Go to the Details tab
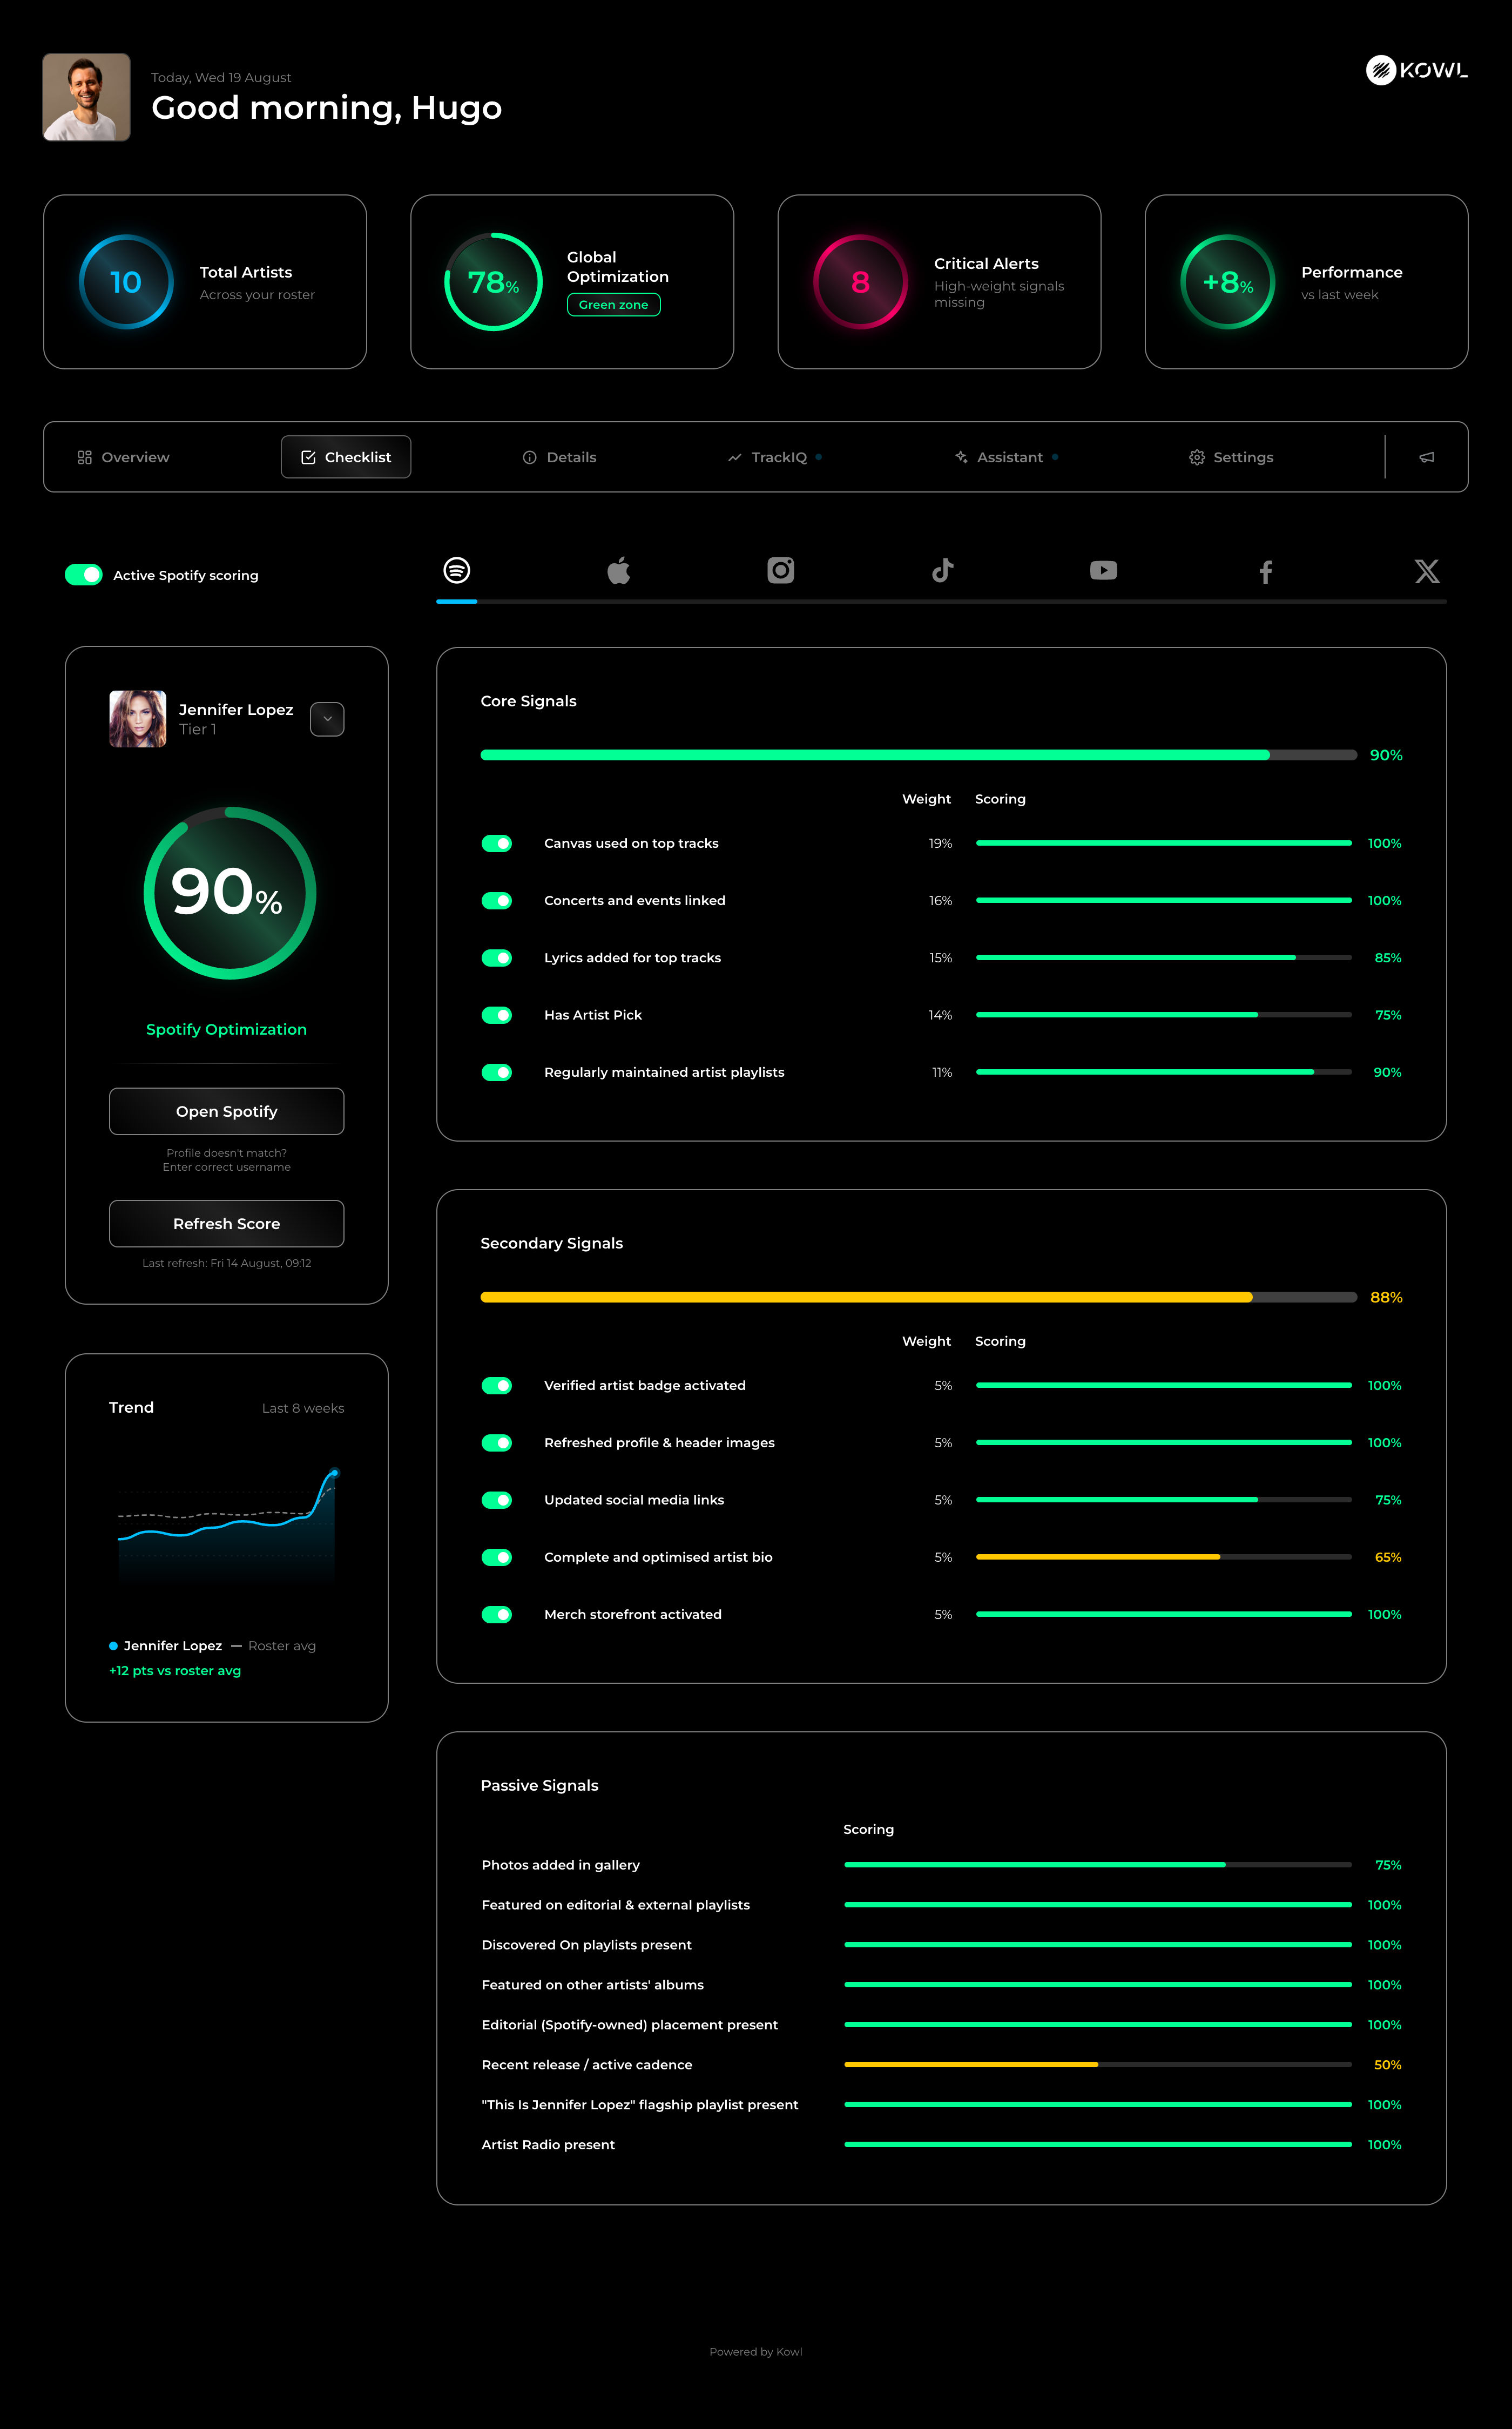Viewport: 1512px width, 2429px height. (560, 457)
